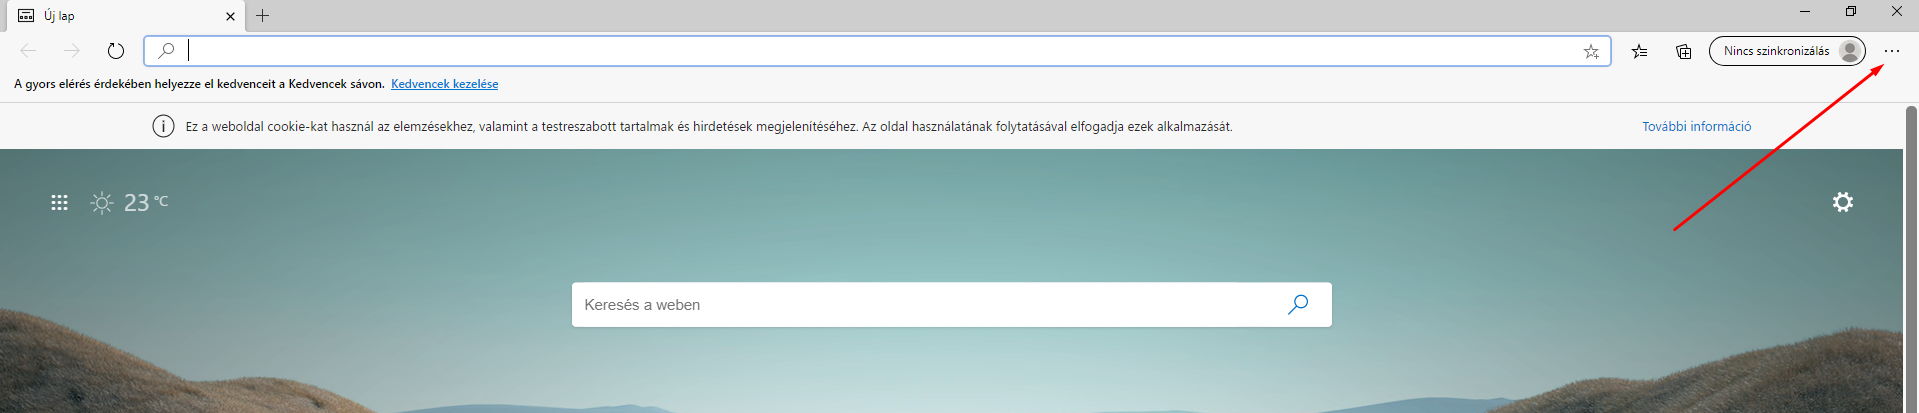Click the blue search magnifier button
1919x413 pixels.
tap(1298, 305)
